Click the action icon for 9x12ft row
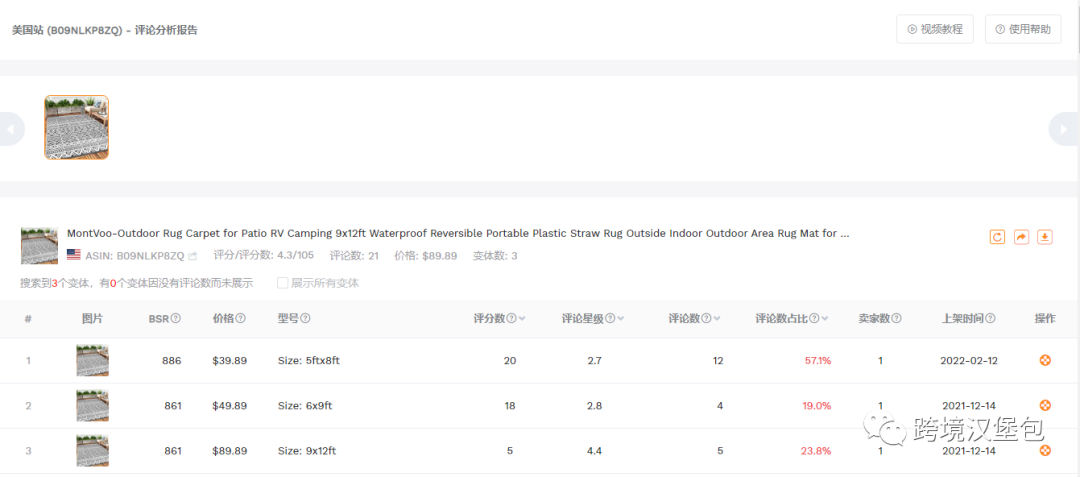Image resolution: width=1080 pixels, height=477 pixels. coord(1045,451)
